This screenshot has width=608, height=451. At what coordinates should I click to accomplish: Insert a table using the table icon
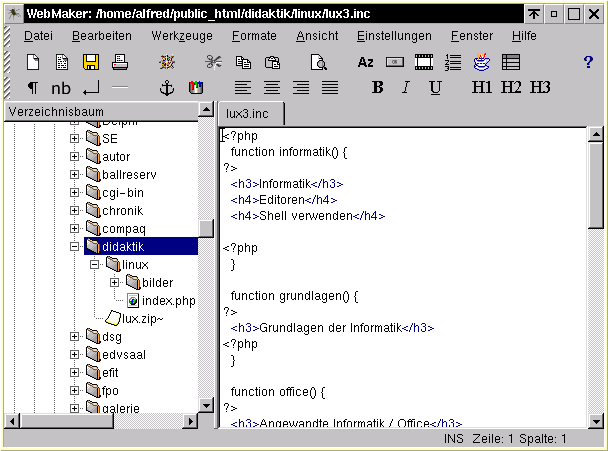click(510, 62)
